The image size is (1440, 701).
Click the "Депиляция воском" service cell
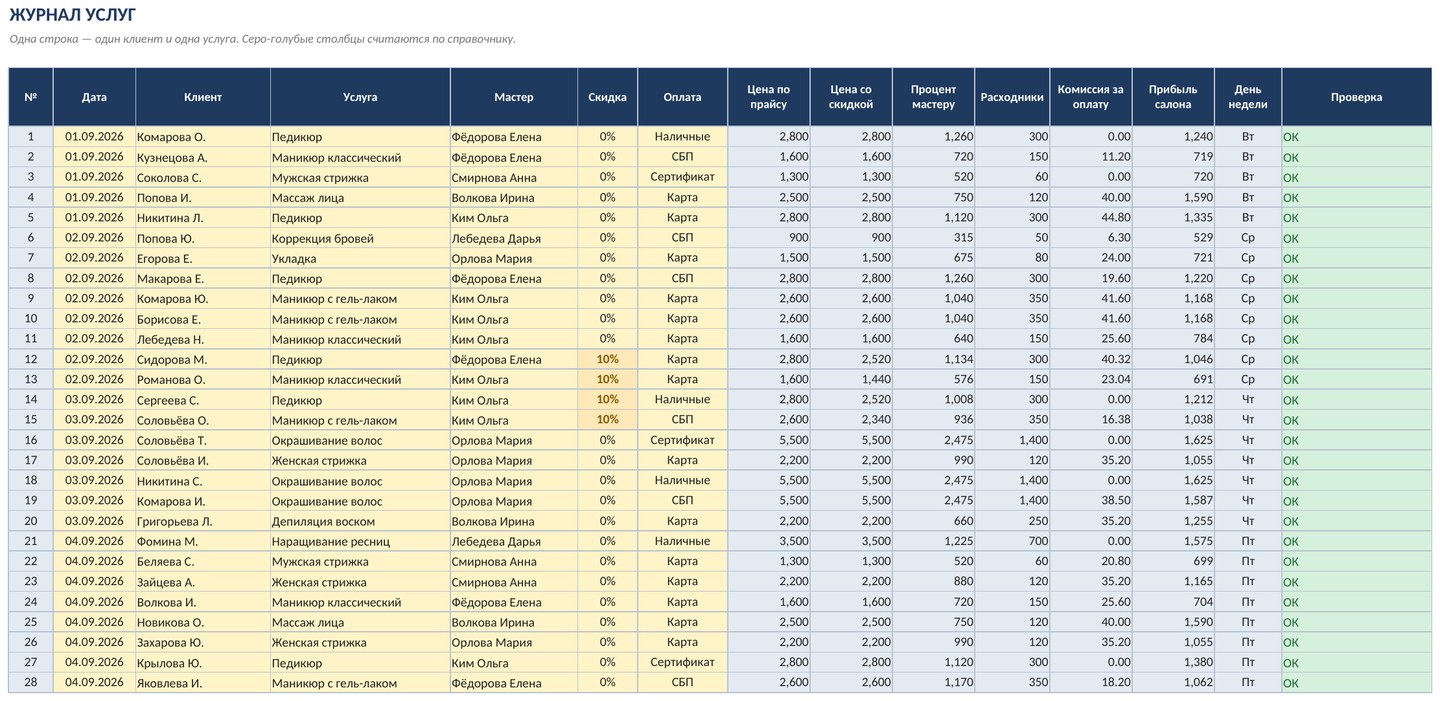pos(360,521)
